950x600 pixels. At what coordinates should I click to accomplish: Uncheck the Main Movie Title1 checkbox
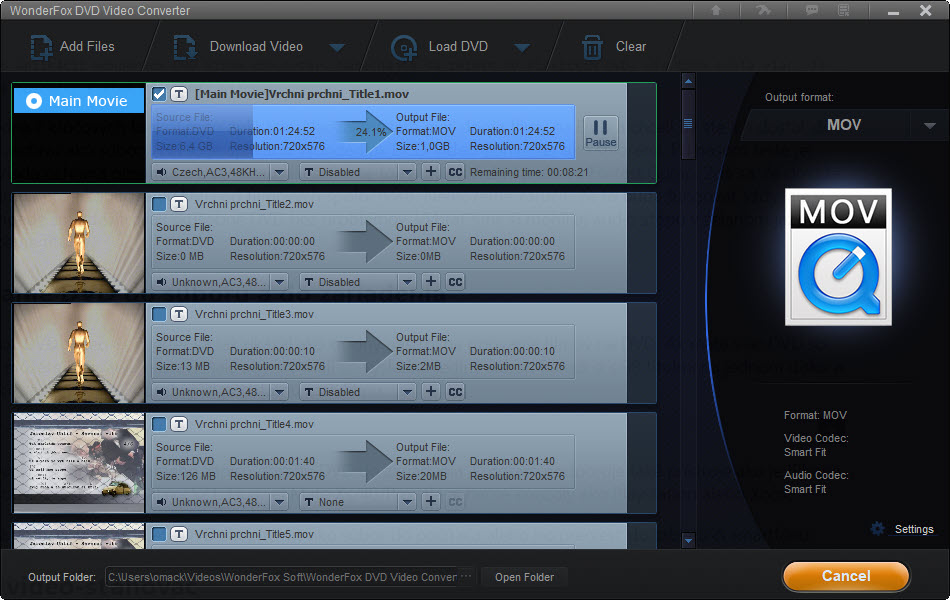159,94
